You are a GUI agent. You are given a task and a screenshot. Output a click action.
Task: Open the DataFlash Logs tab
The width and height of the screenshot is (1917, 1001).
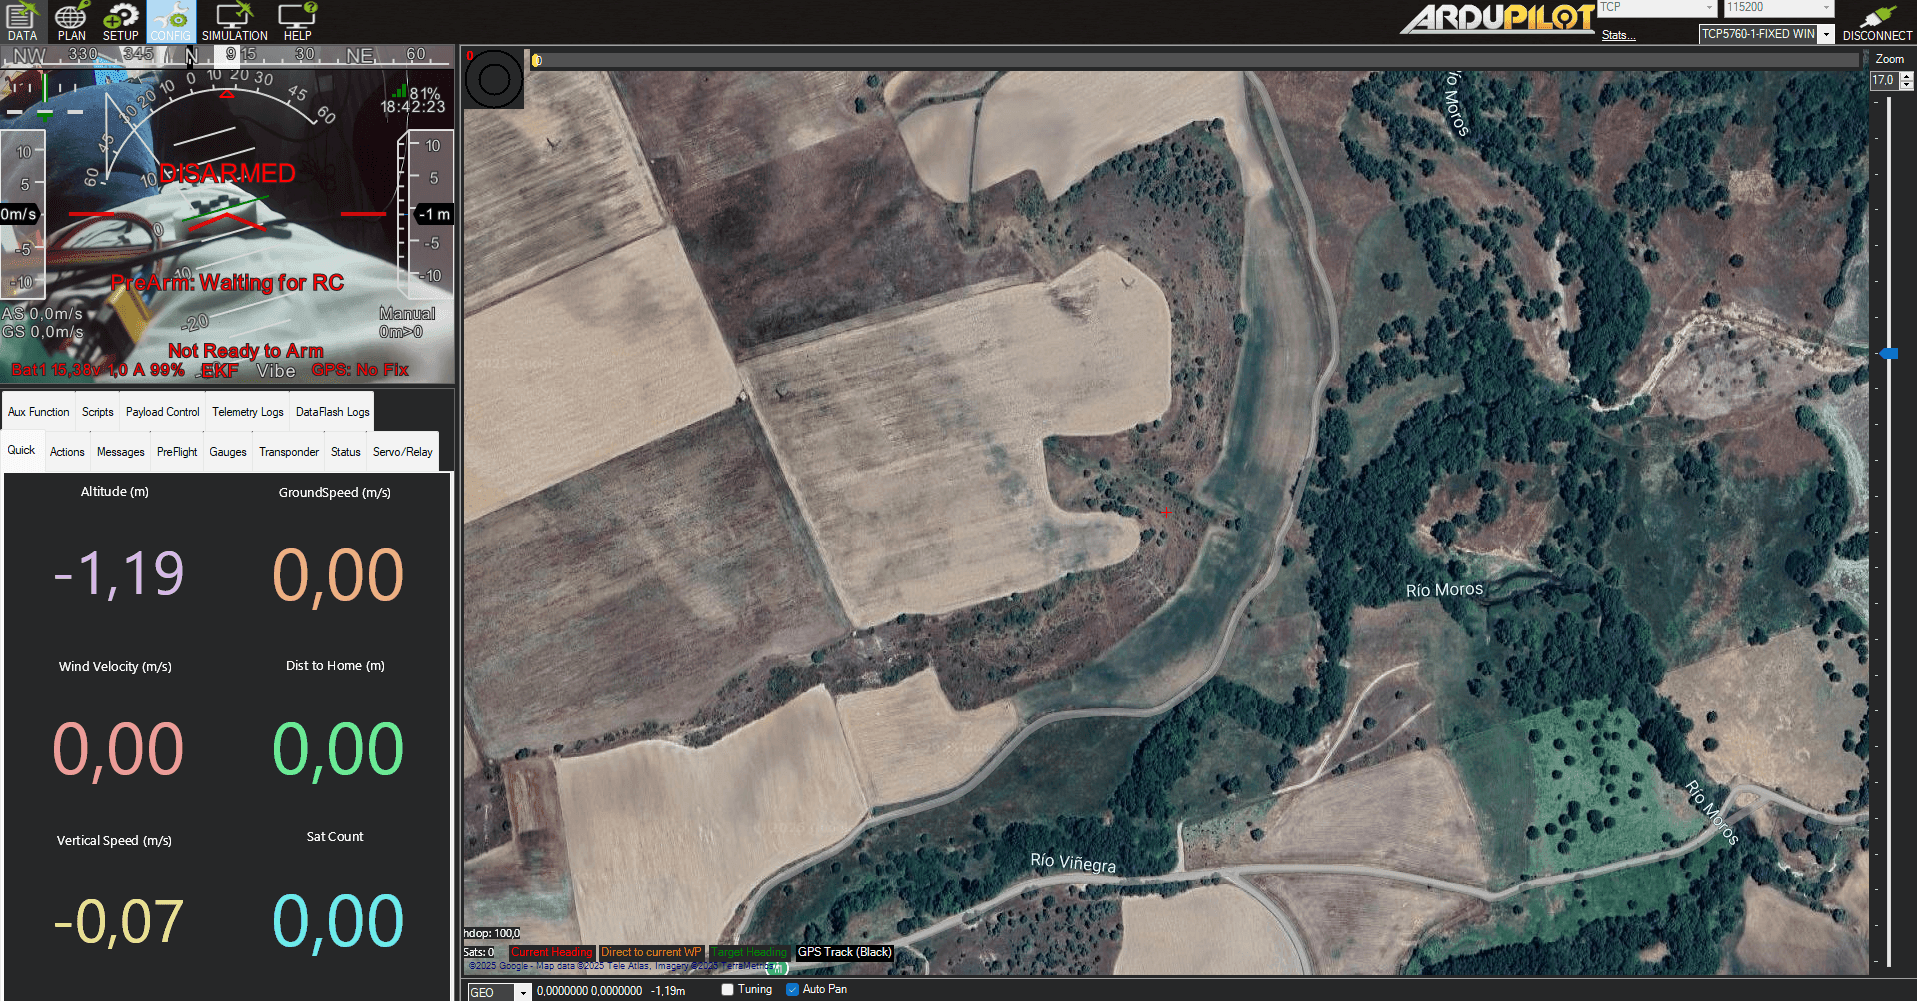point(332,412)
